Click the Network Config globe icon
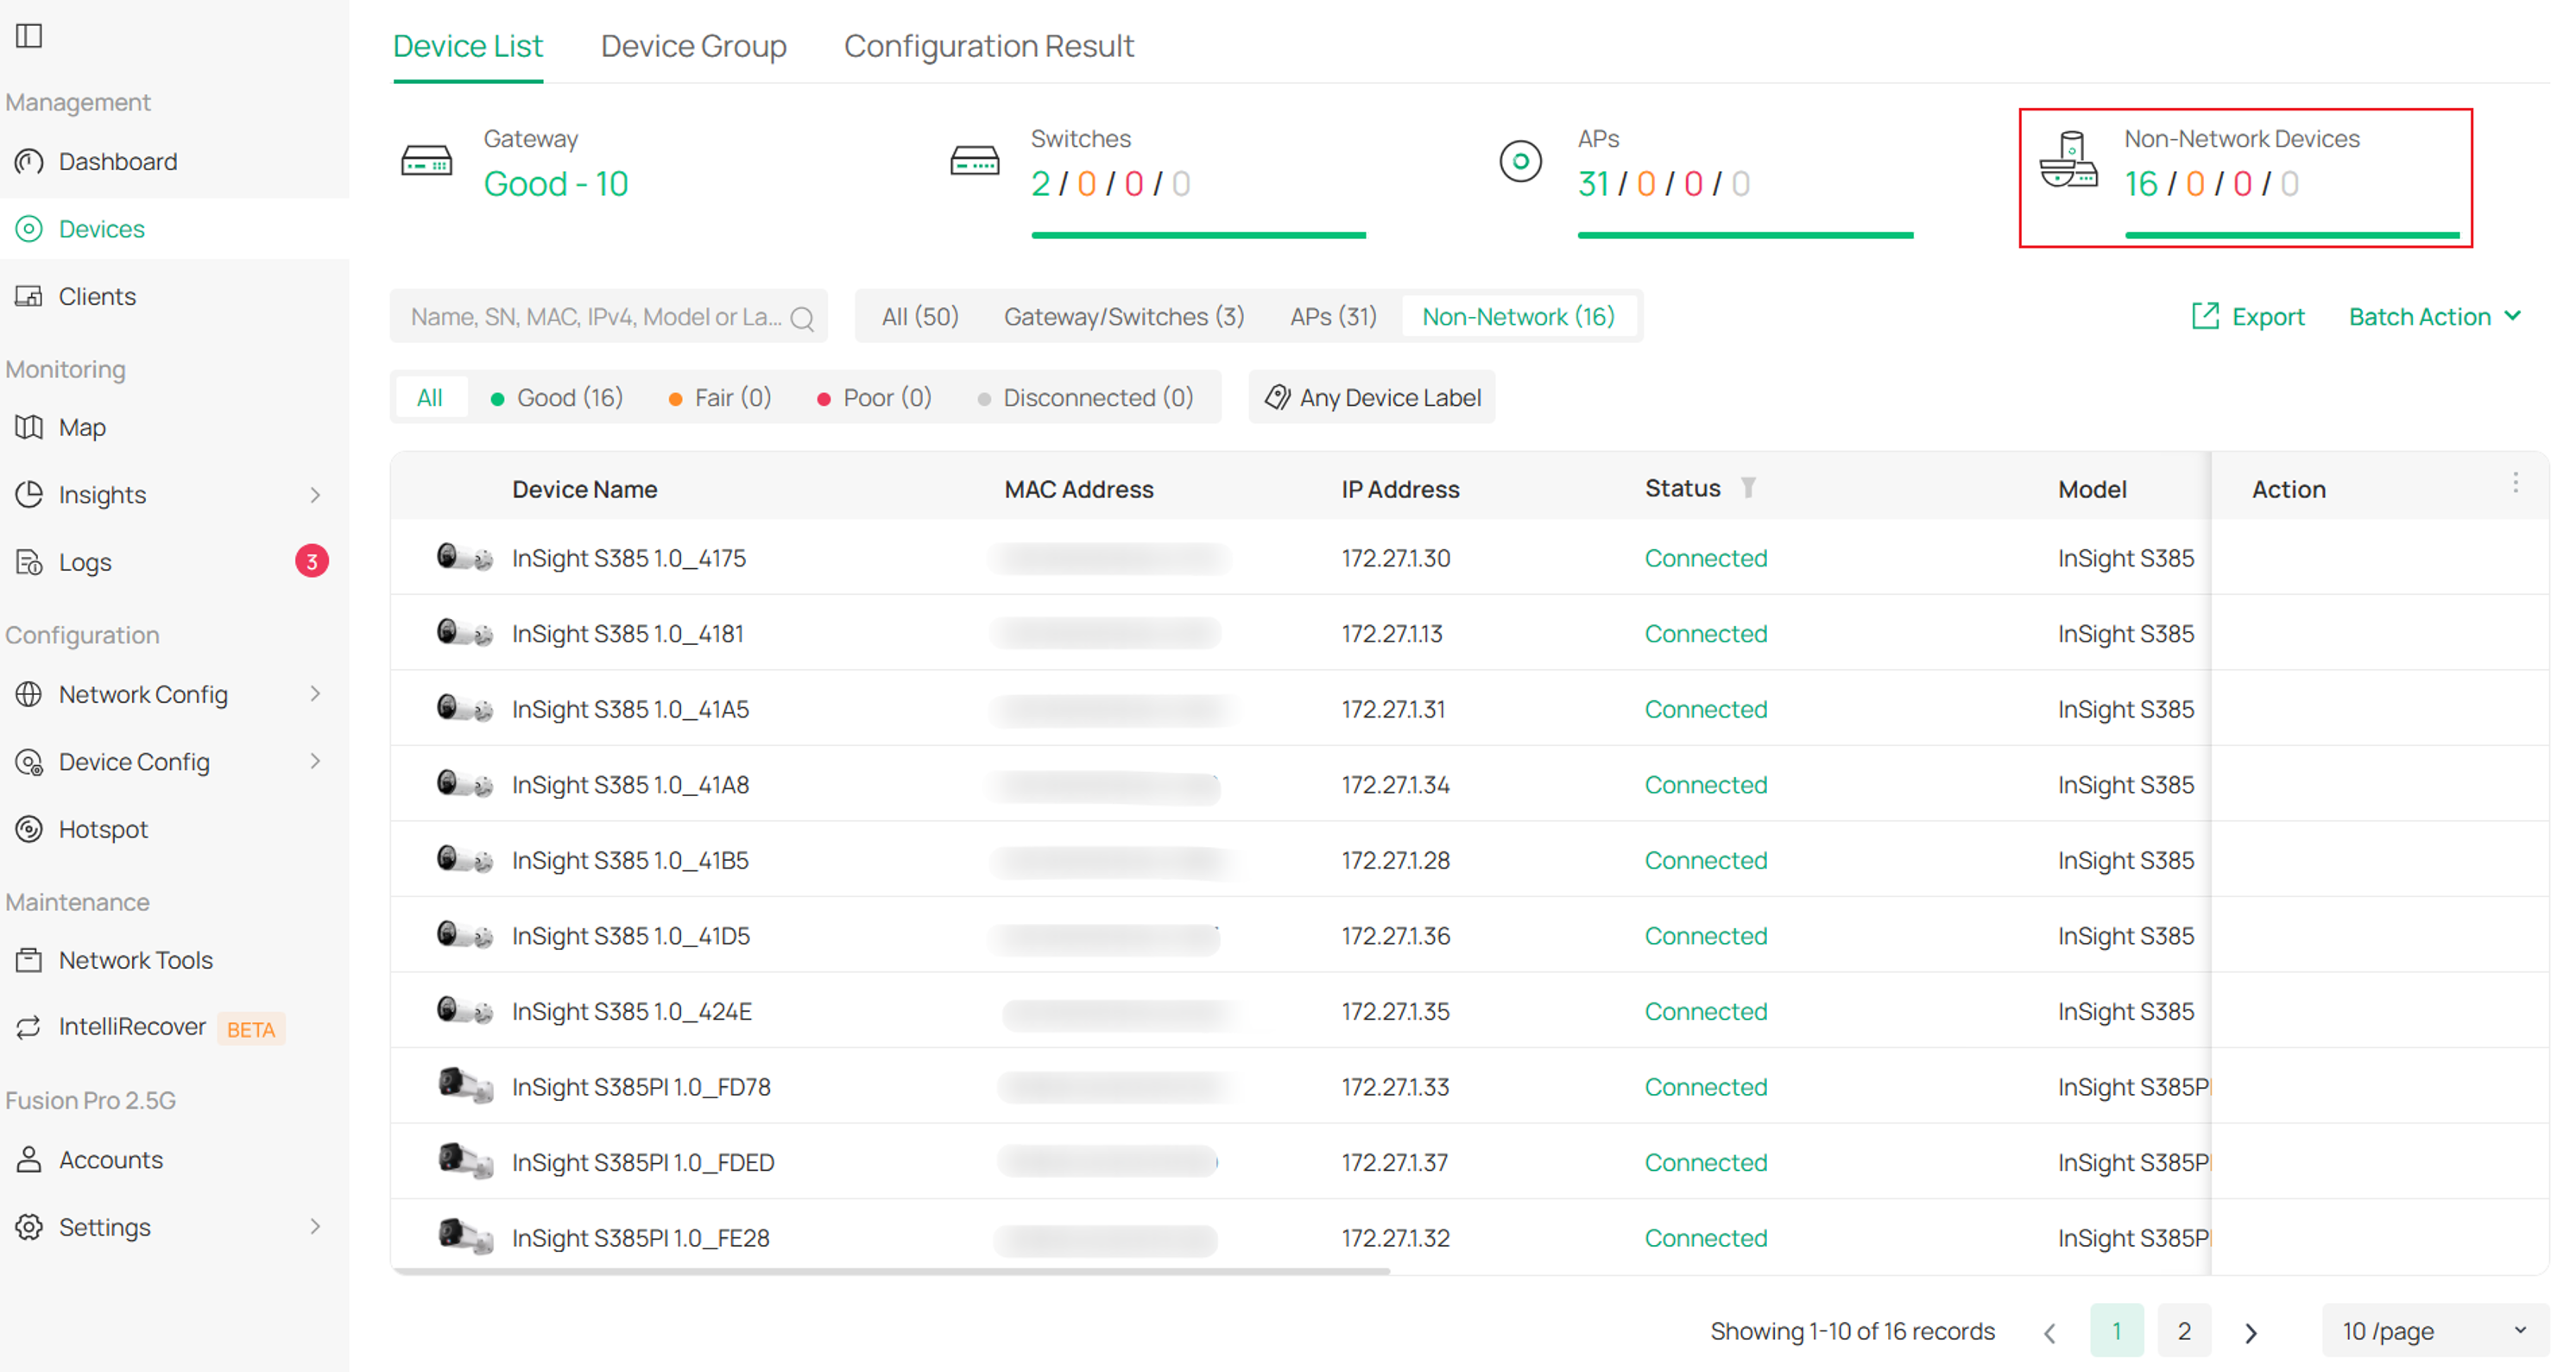 [29, 694]
